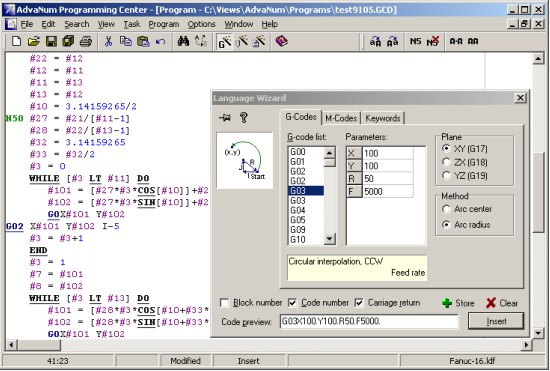Image resolution: width=550 pixels, height=371 pixels.
Task: Toggle the G-code wizard wand icon
Action: pyautogui.click(x=224, y=42)
